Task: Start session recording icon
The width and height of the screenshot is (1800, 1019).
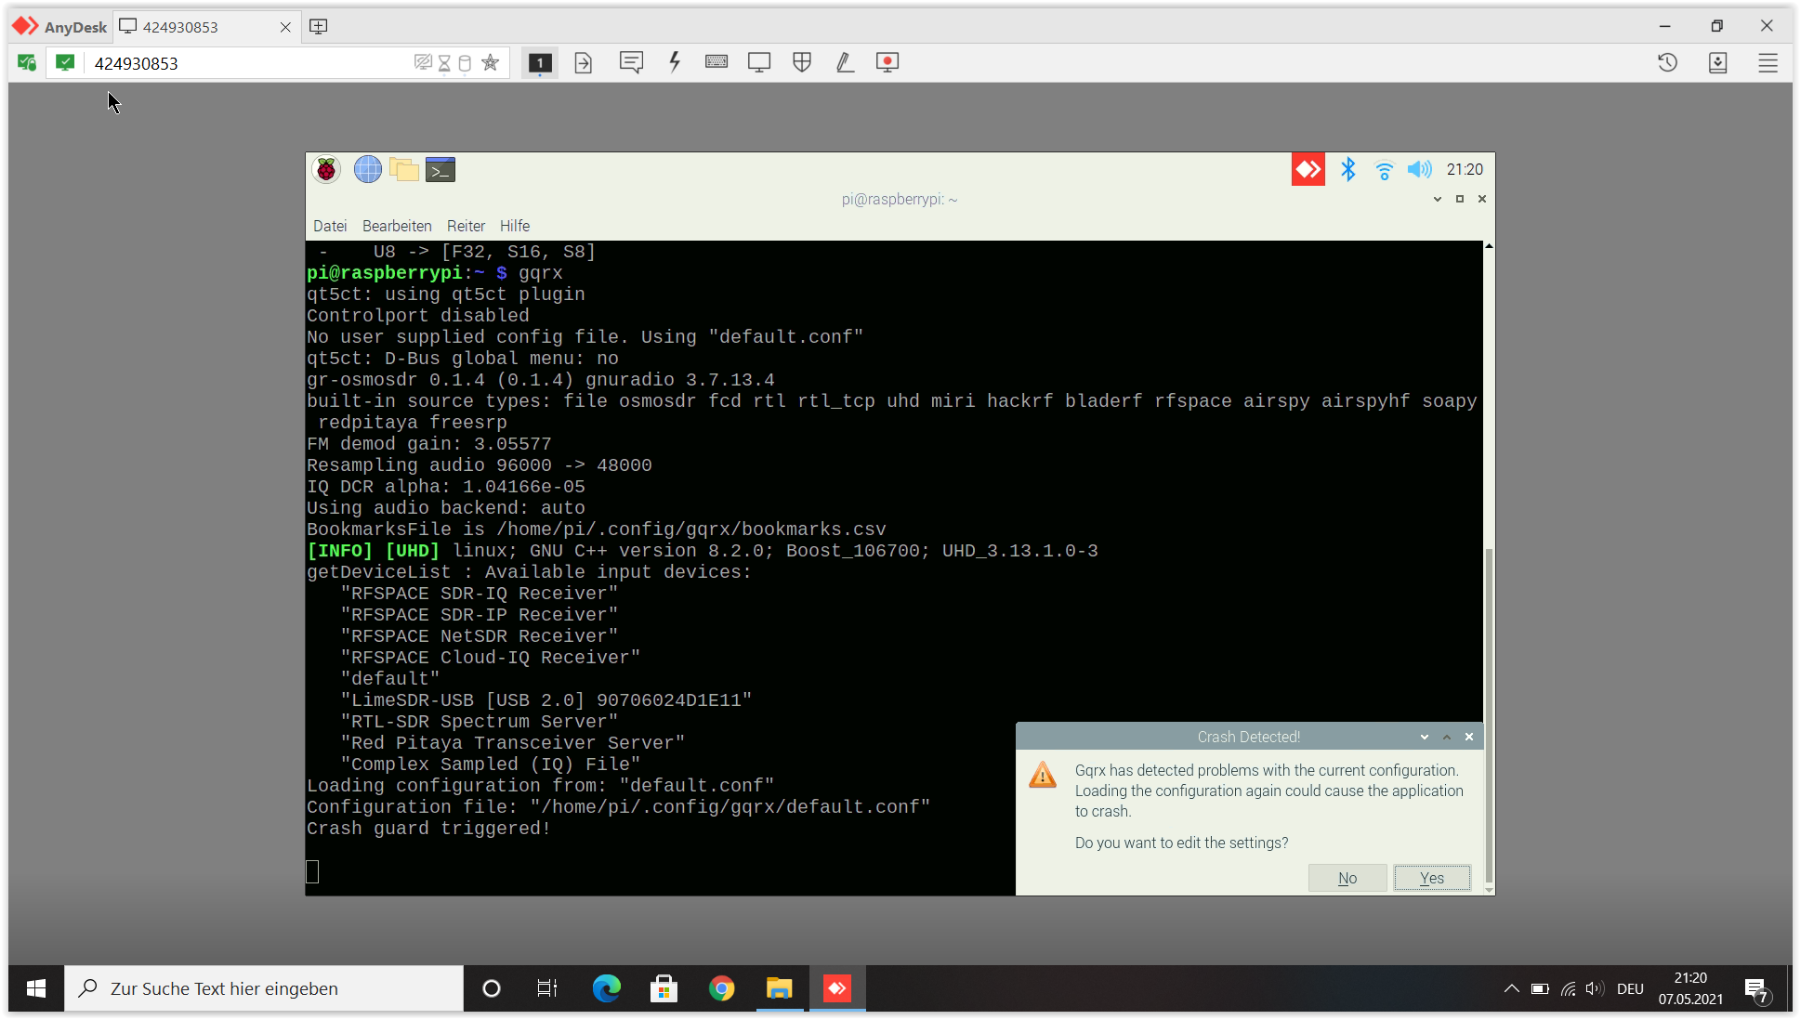Action: [887, 63]
